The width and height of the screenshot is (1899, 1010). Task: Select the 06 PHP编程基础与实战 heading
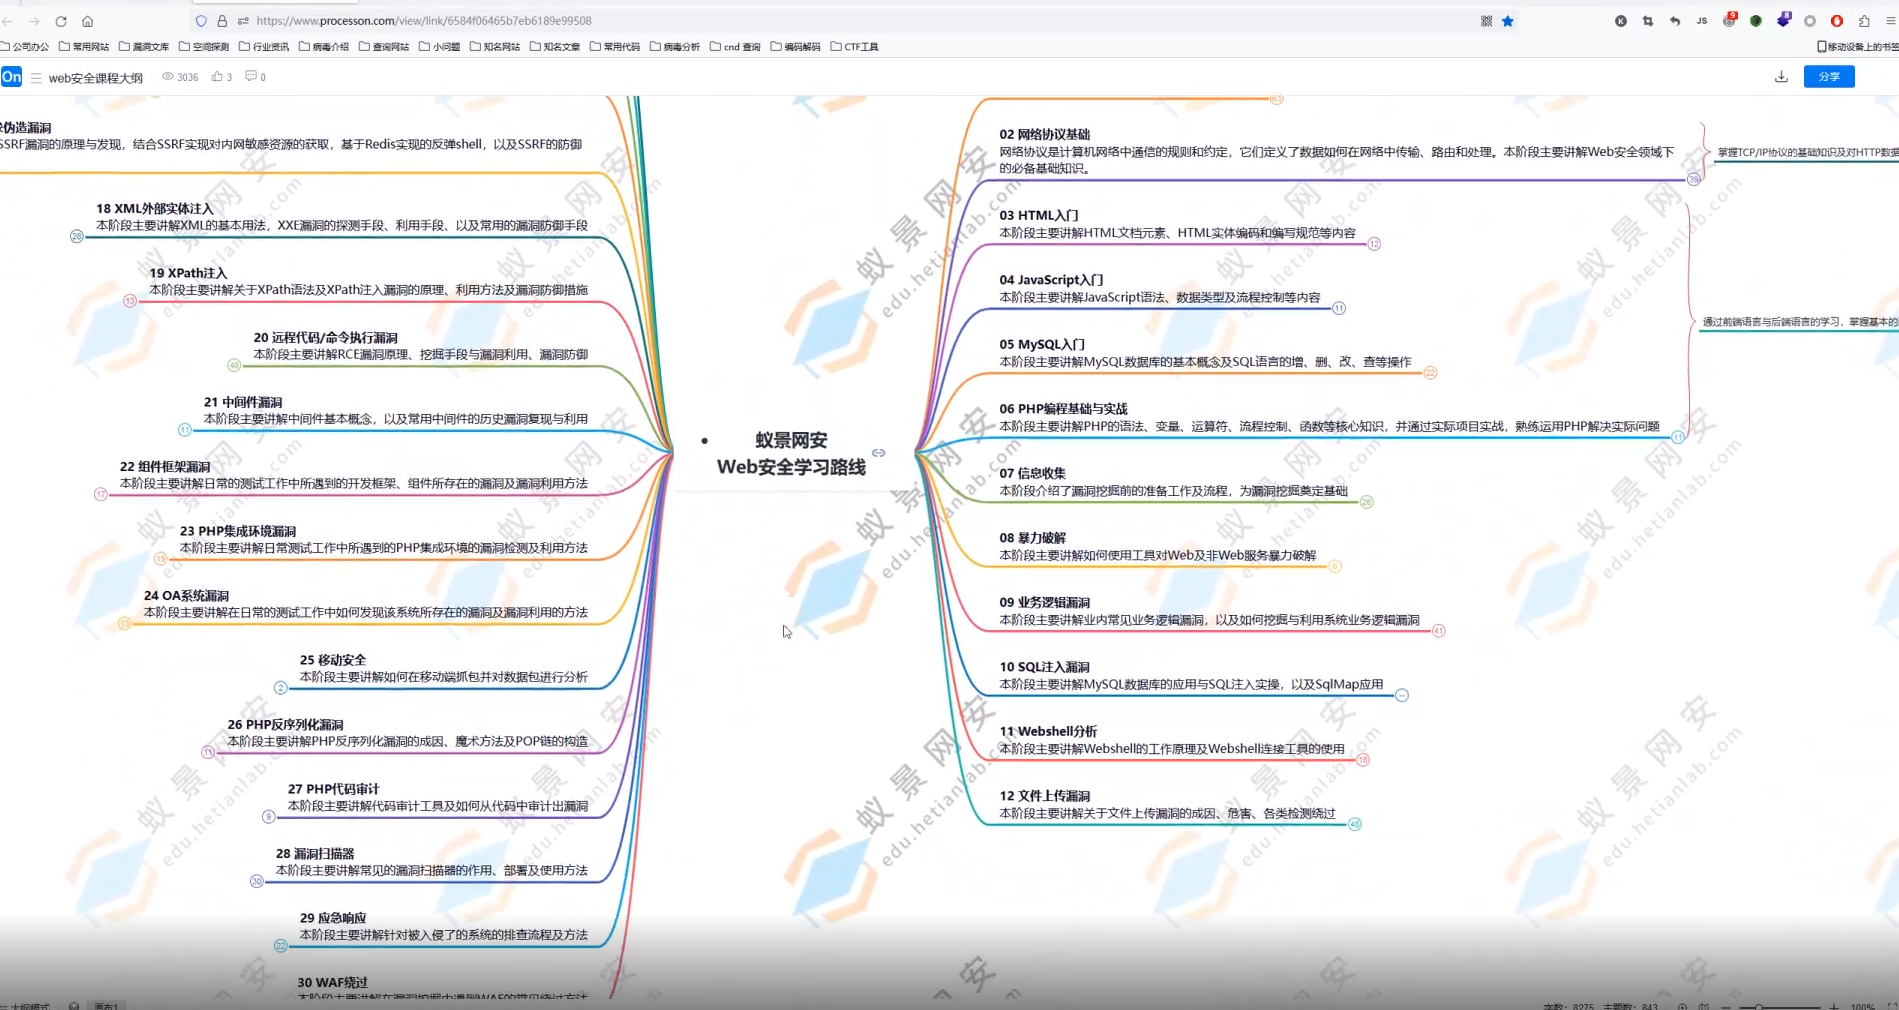(x=1063, y=409)
